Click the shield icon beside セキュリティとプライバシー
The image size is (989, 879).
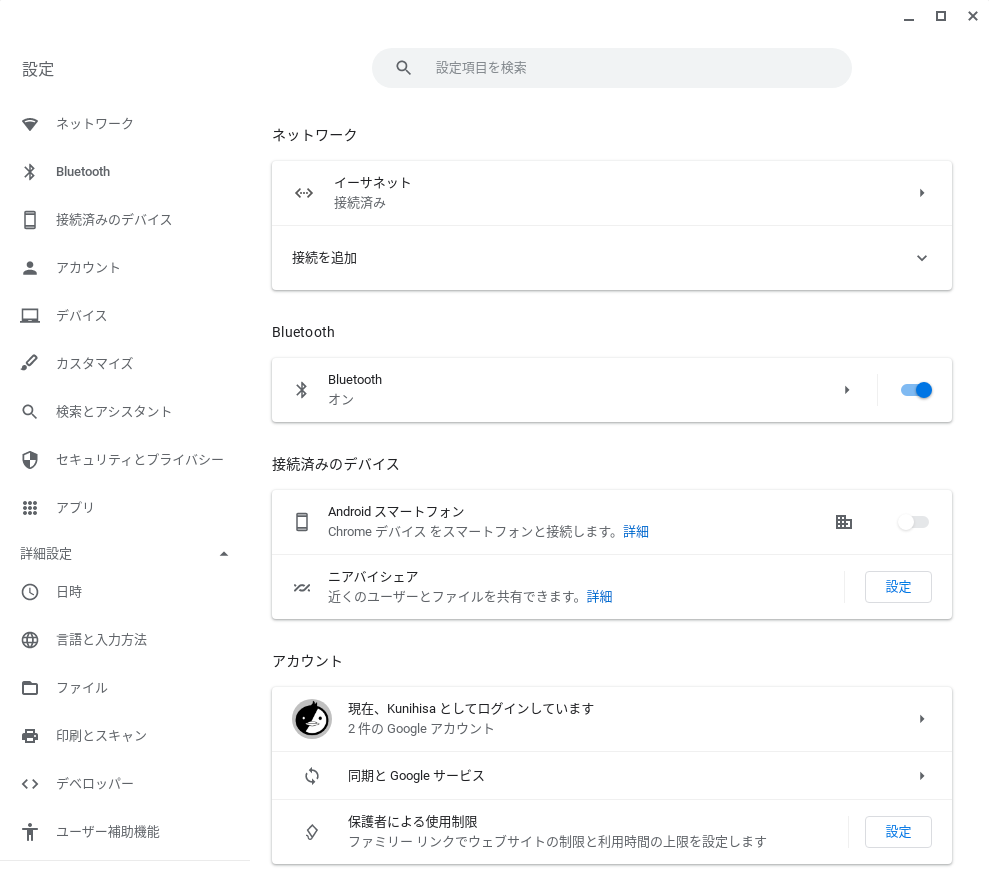pos(30,460)
